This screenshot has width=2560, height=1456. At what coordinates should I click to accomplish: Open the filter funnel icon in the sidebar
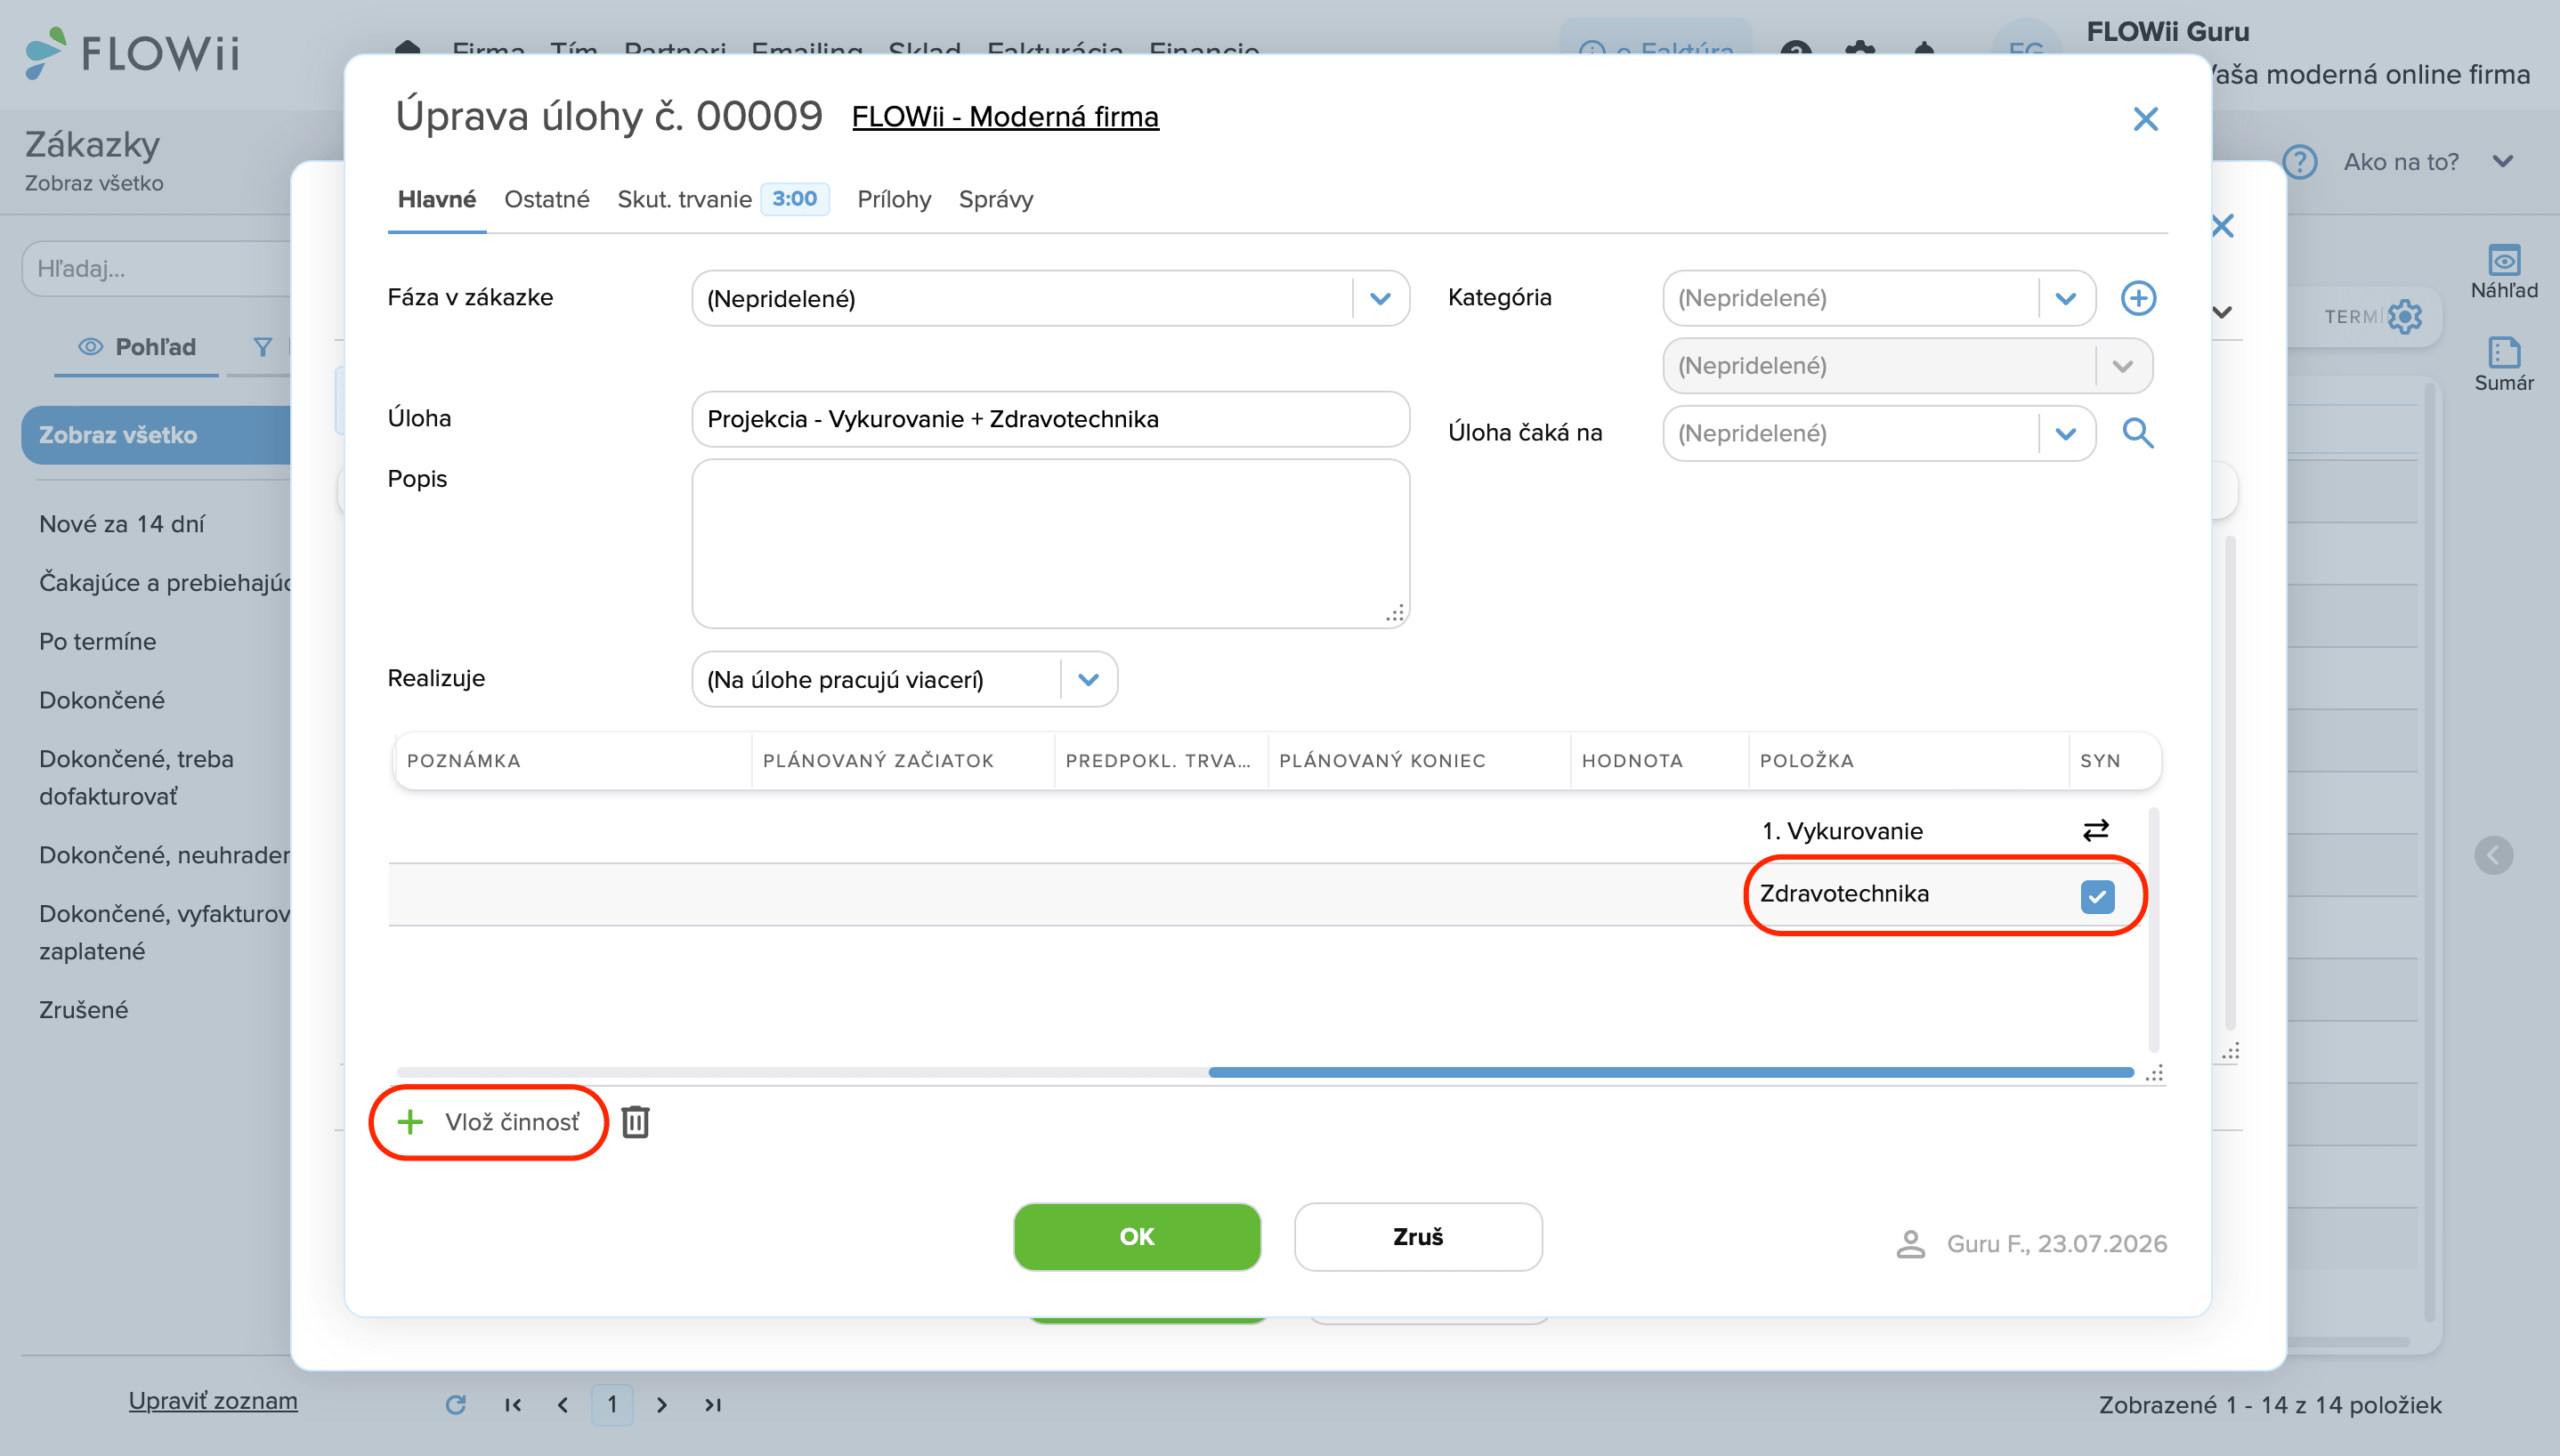click(262, 347)
